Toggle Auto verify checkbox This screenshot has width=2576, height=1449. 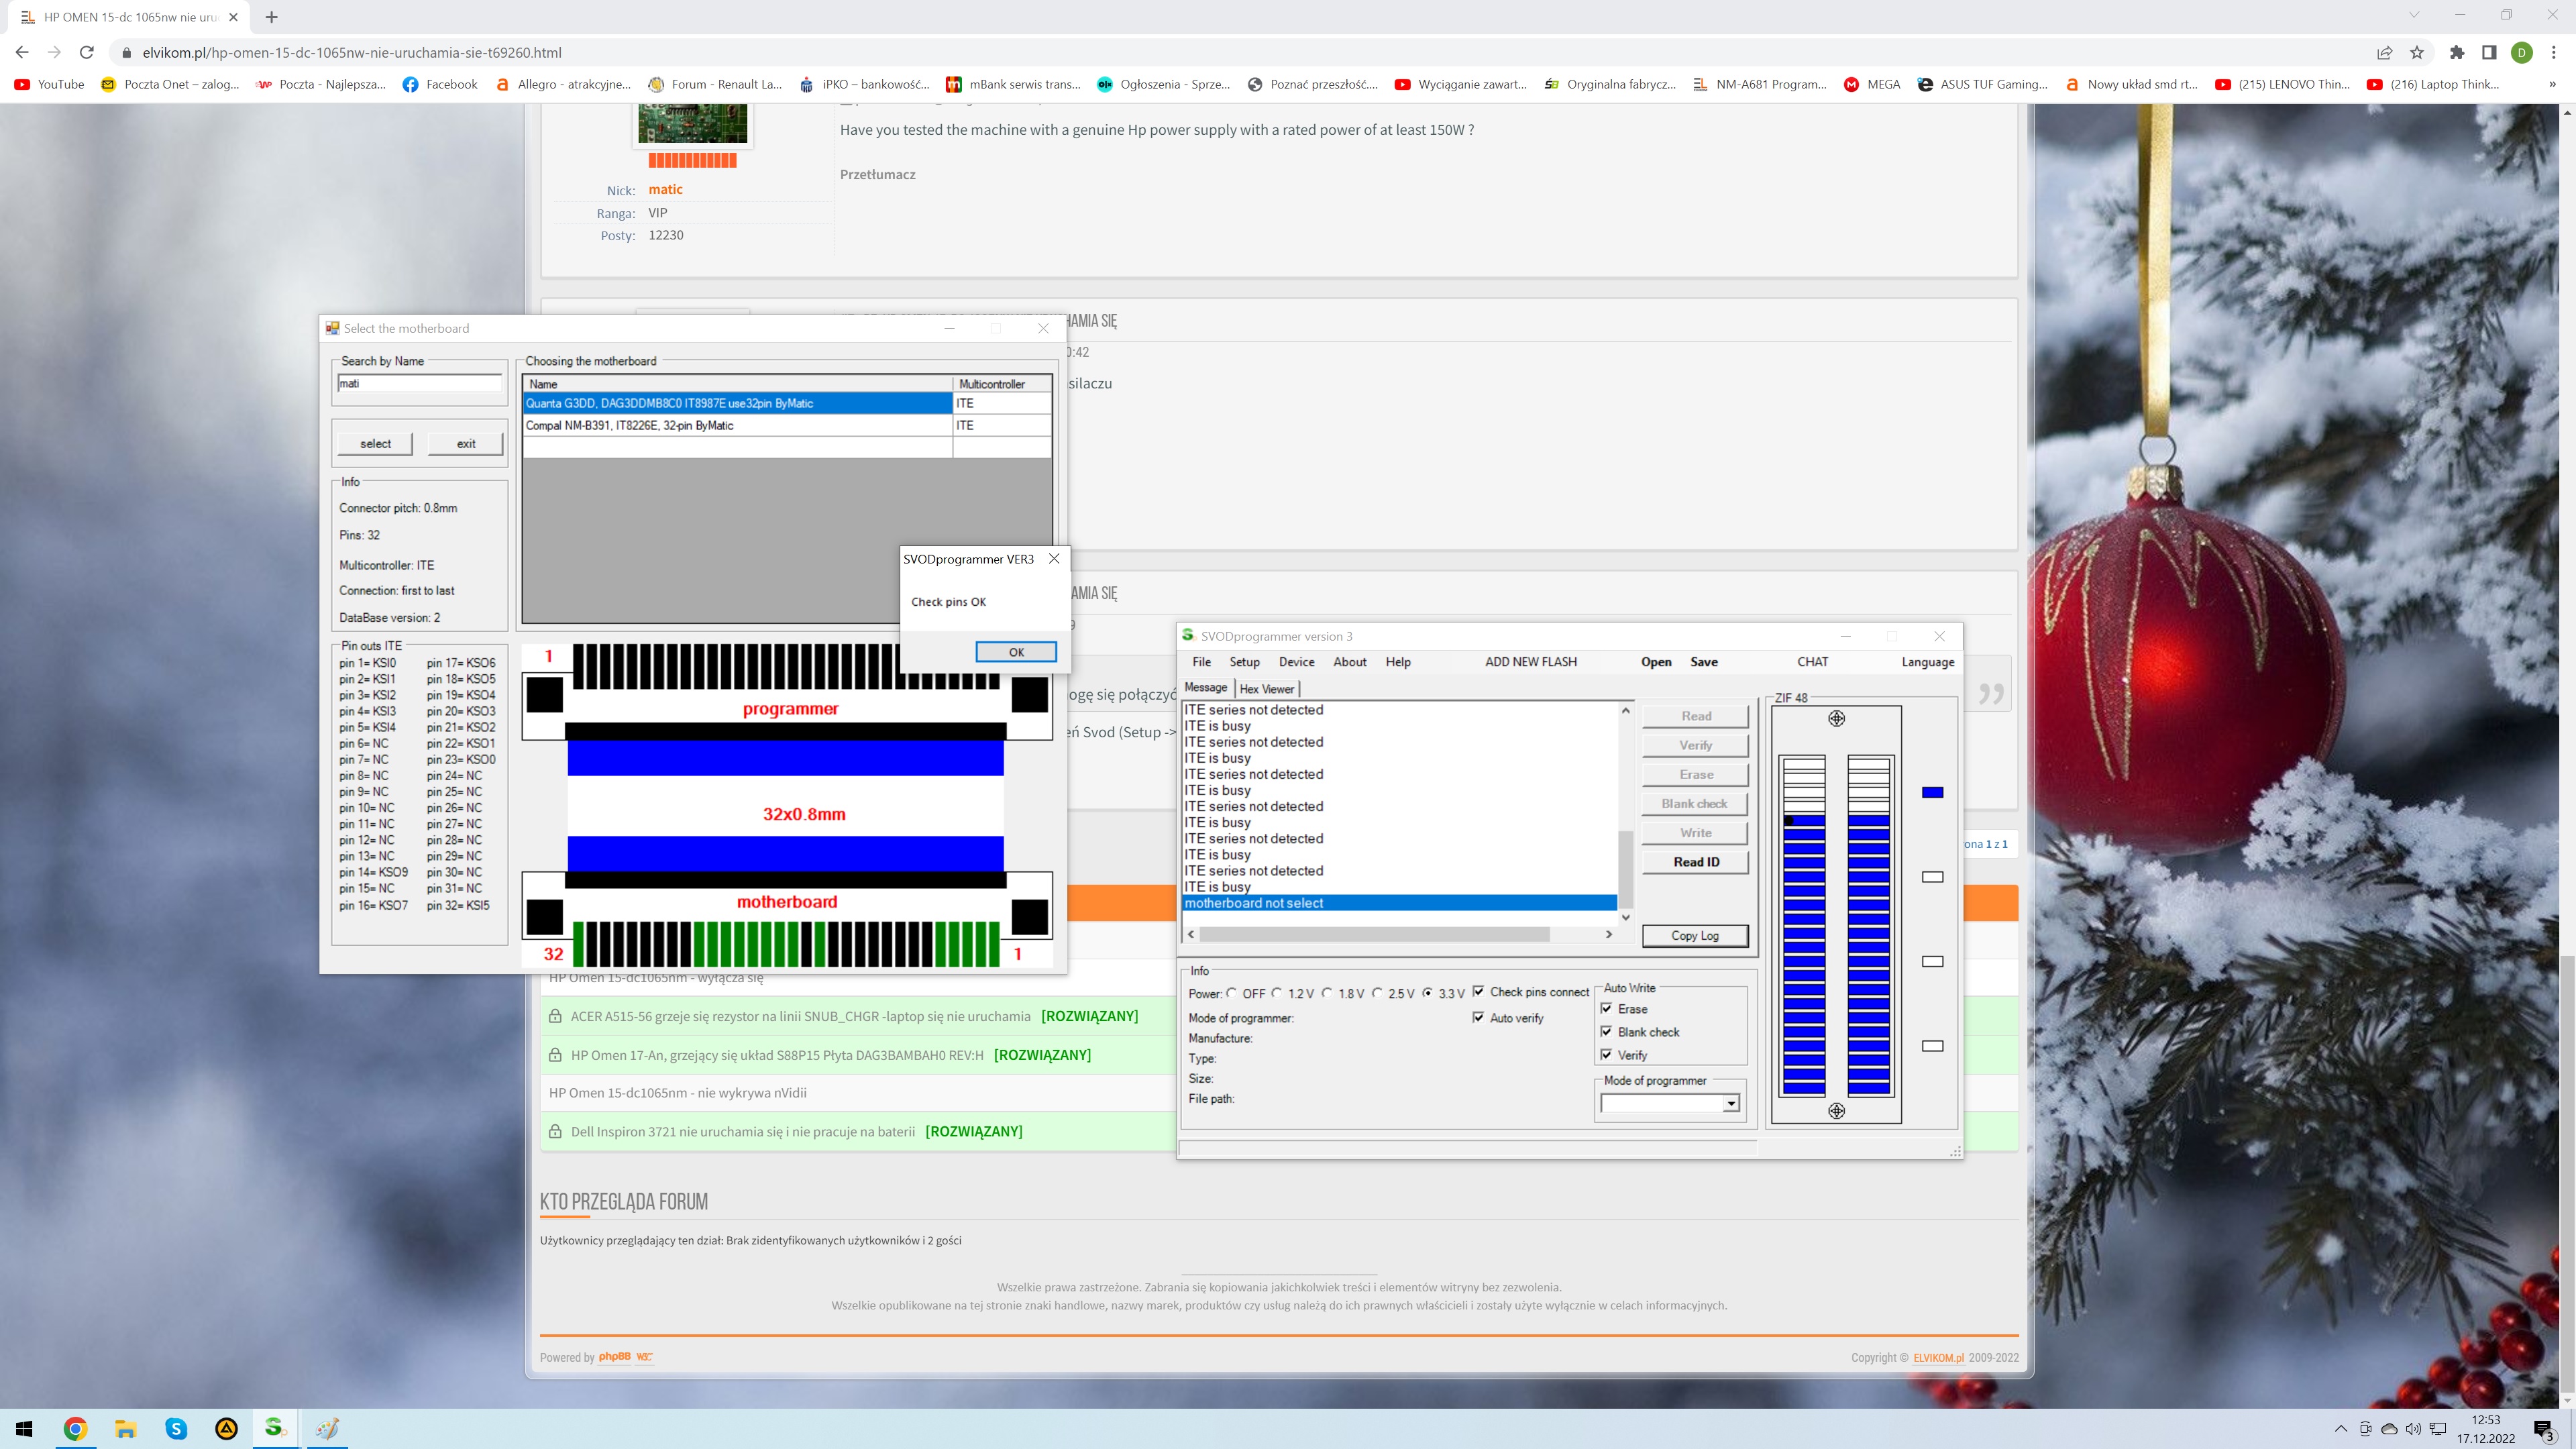1478,1017
